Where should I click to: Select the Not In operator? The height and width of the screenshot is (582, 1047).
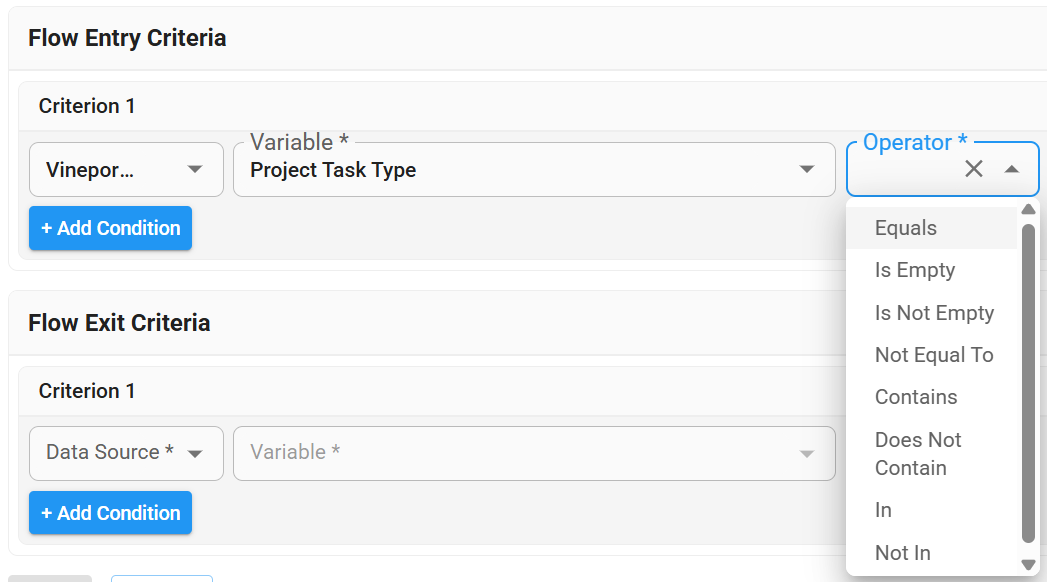(902, 553)
